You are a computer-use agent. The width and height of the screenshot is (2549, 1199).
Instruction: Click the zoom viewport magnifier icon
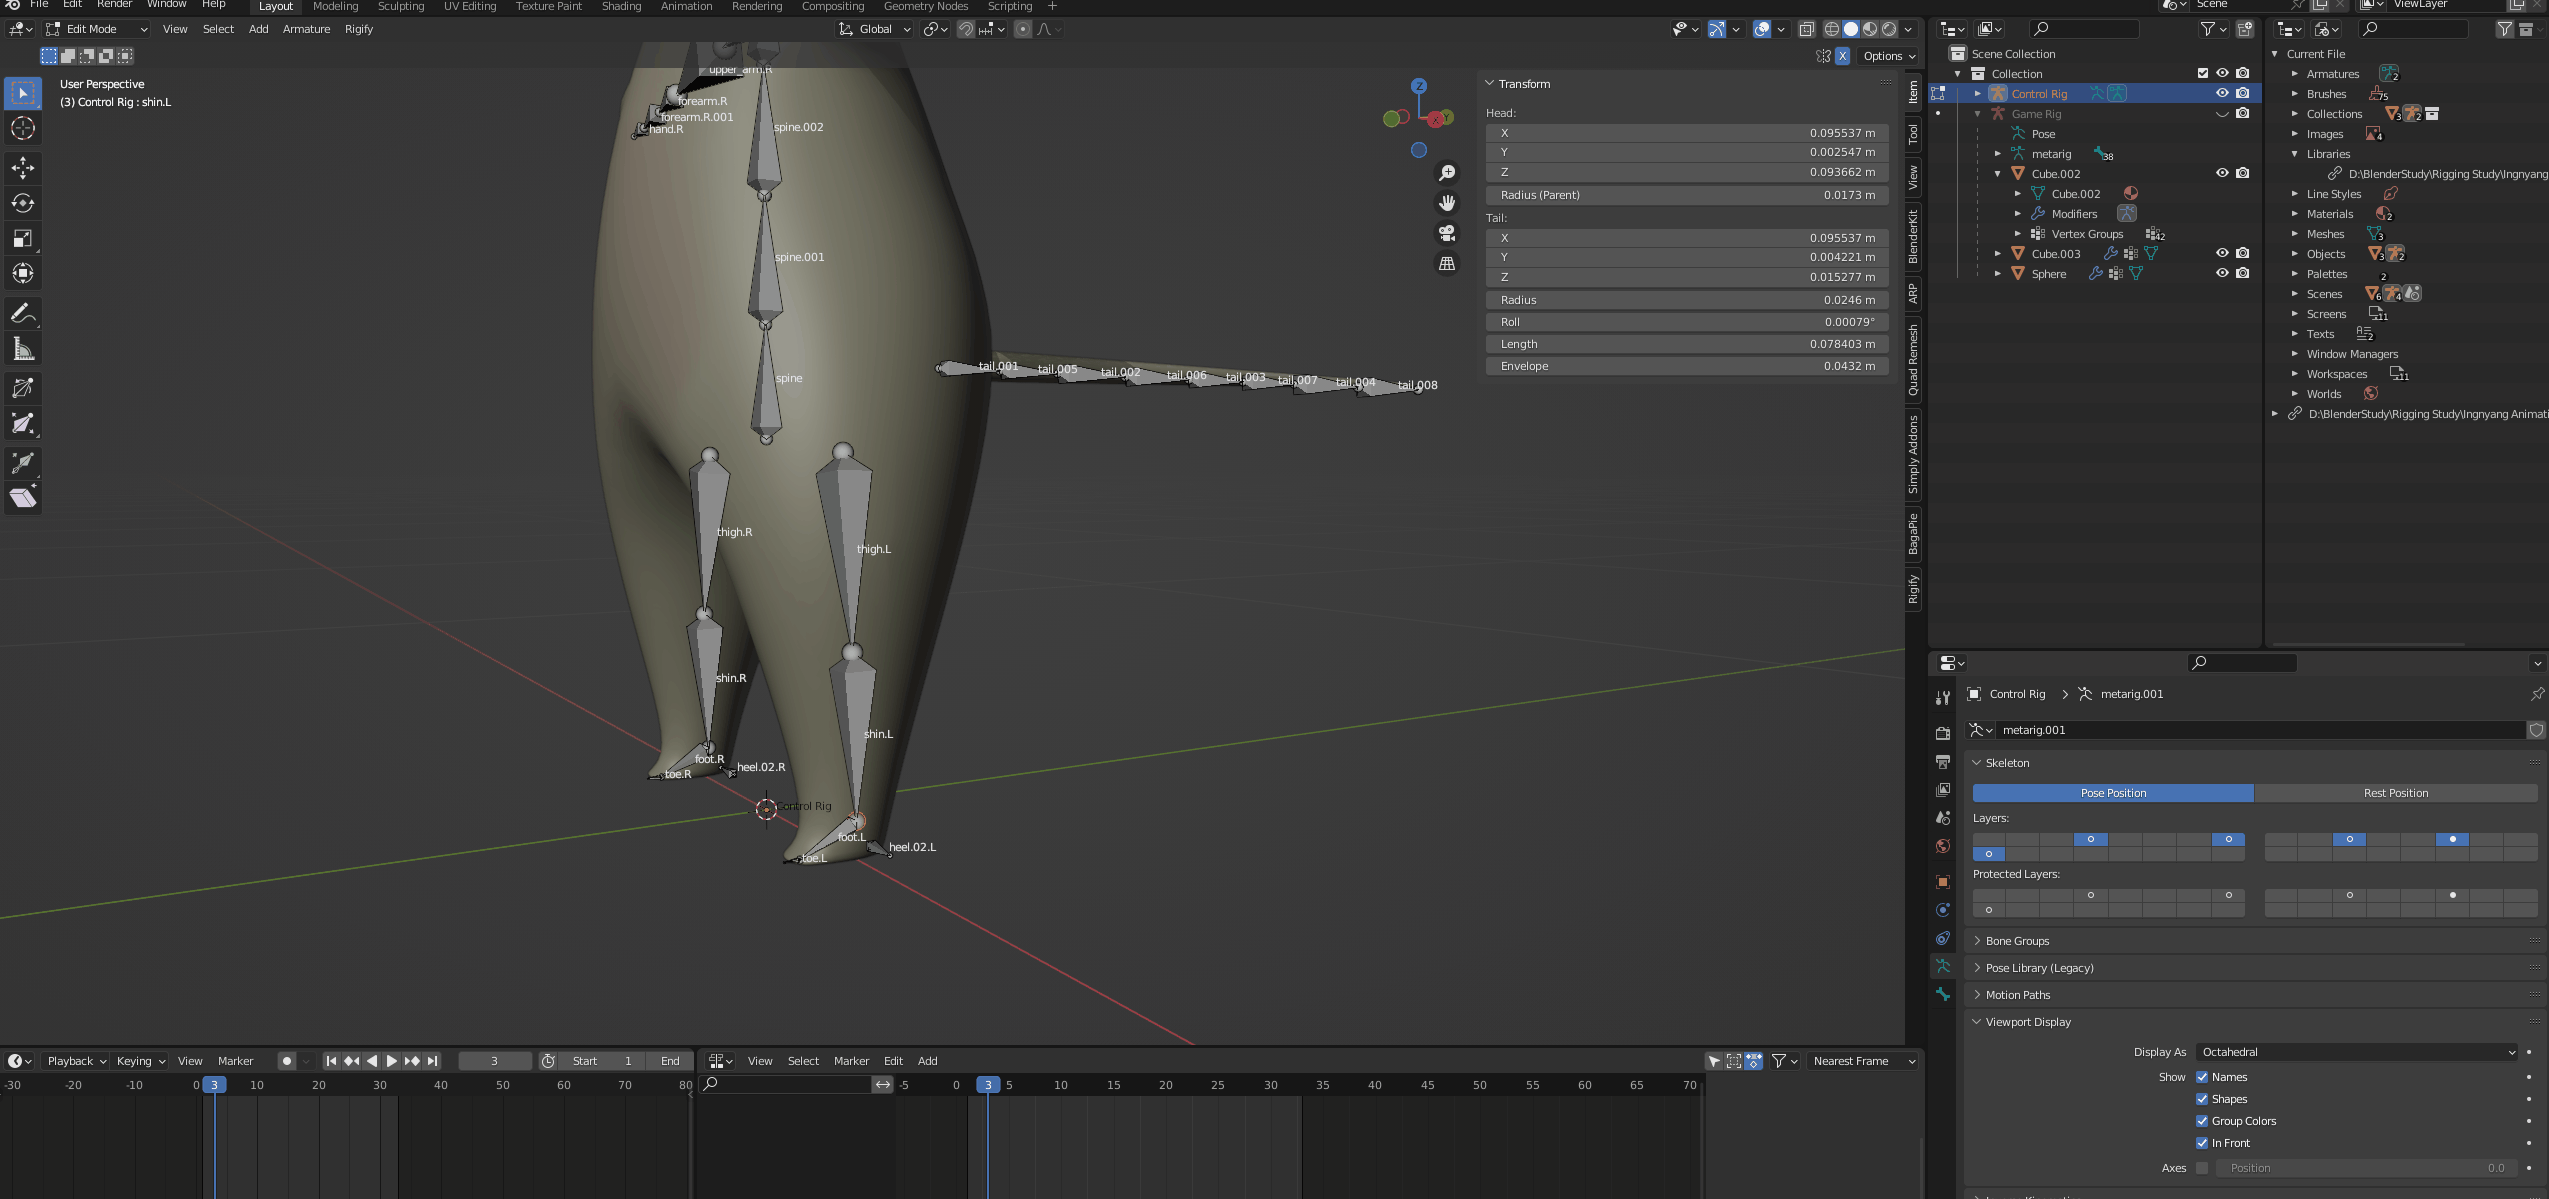(1446, 173)
